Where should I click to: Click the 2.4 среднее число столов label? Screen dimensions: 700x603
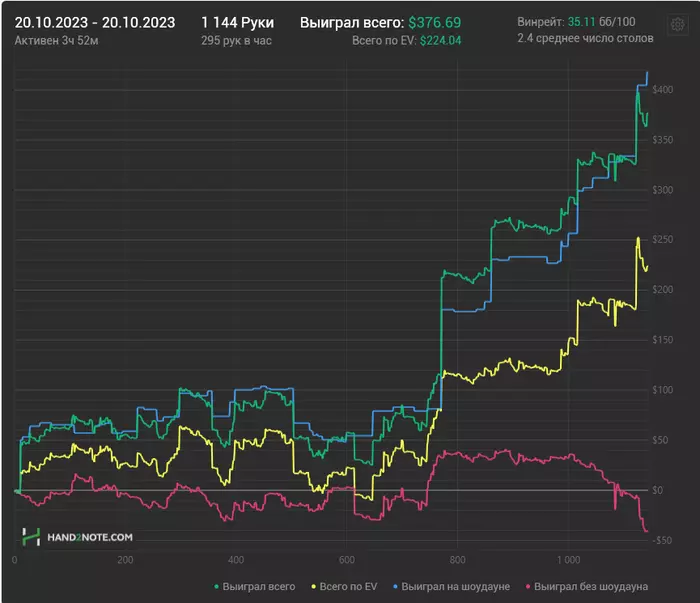click(x=585, y=38)
